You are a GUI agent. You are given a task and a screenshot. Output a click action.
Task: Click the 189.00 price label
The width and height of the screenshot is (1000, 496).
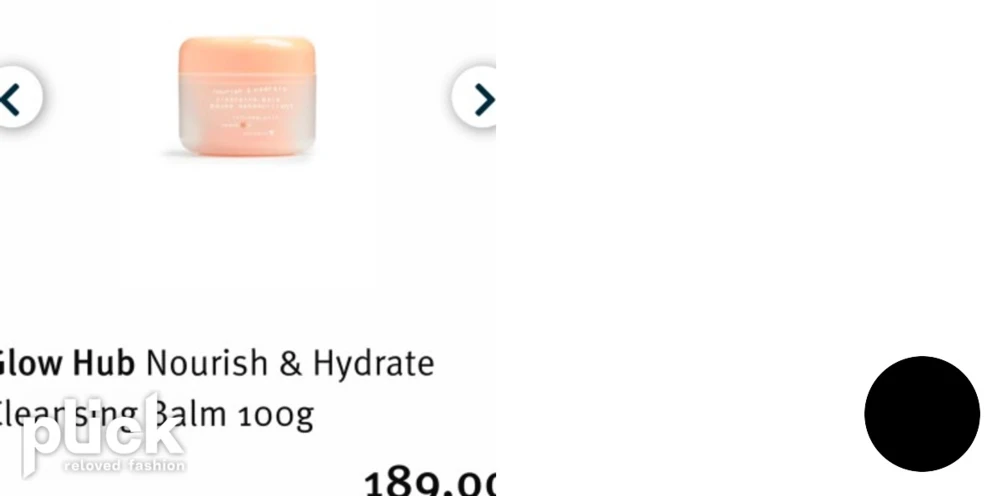429,483
